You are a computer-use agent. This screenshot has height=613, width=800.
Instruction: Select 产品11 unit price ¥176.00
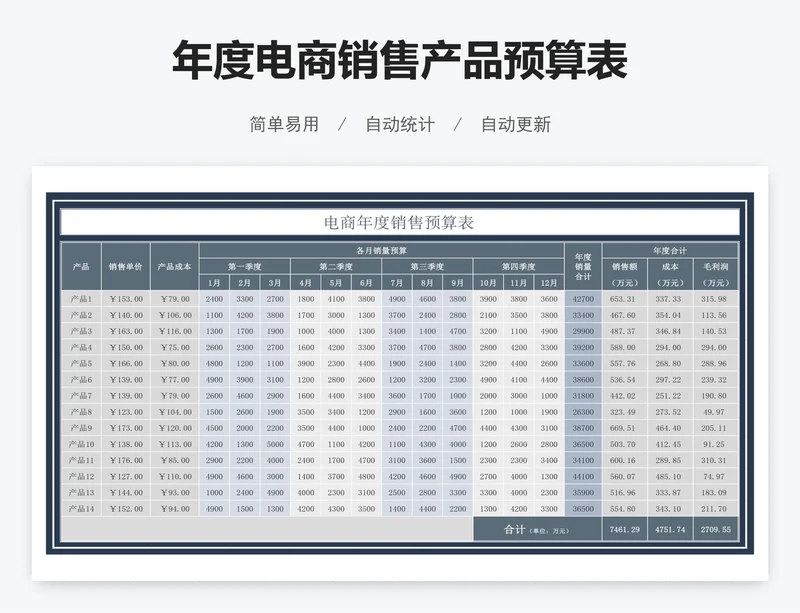[x=126, y=460]
